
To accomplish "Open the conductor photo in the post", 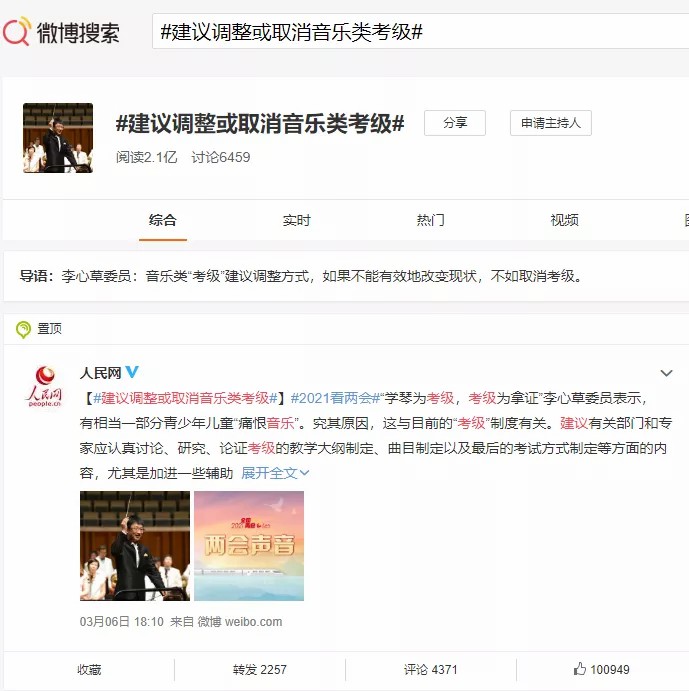I will (135, 546).
